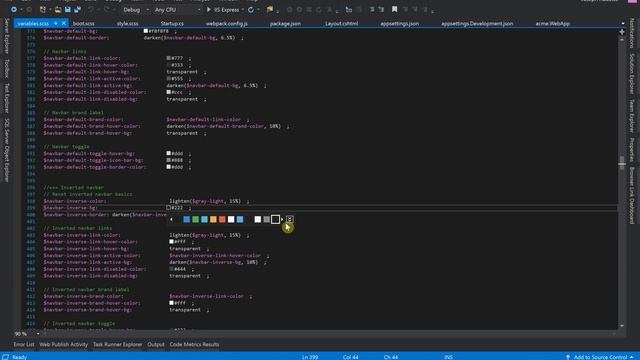
Task: Click the editor scroll down arrow
Action: click(622, 326)
